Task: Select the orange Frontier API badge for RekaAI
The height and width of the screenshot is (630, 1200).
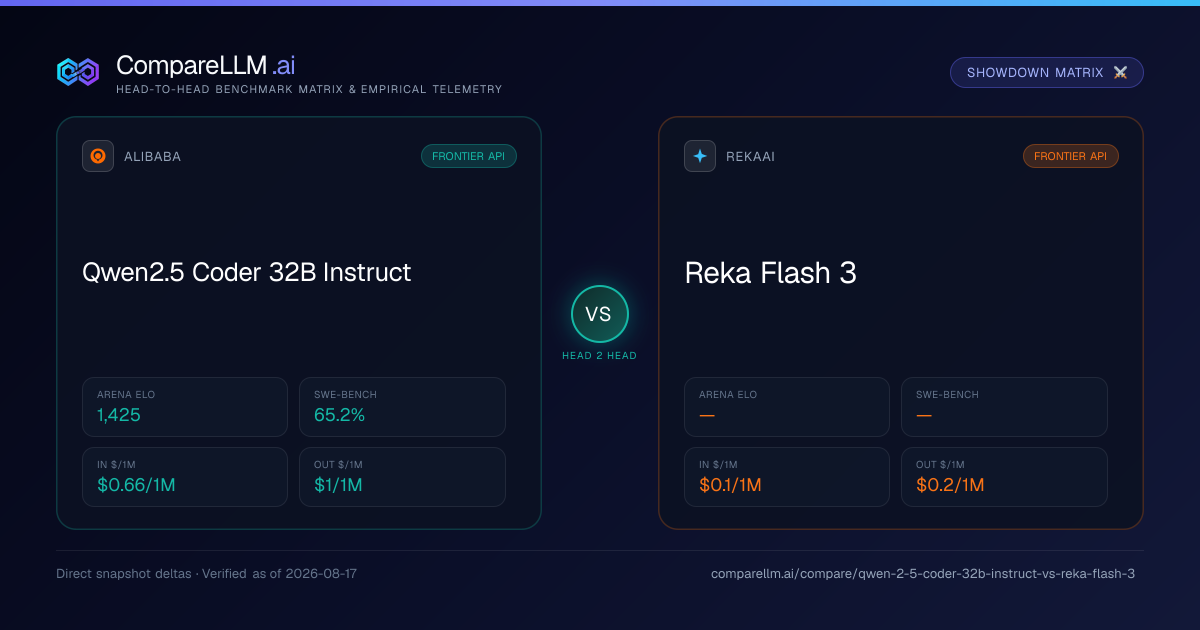Action: (1071, 156)
